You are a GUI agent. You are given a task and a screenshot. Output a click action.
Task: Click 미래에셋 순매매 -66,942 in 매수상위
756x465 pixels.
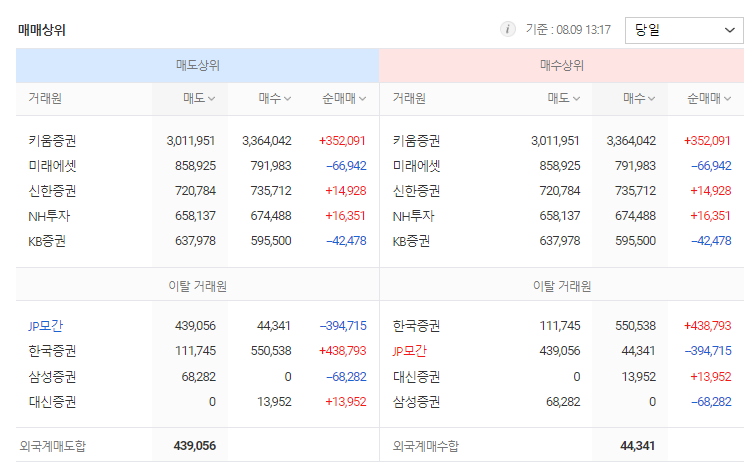coord(711,166)
